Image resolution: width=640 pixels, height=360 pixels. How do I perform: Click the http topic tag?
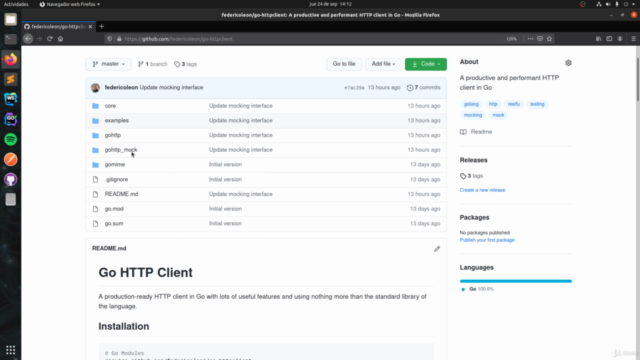coord(493,104)
